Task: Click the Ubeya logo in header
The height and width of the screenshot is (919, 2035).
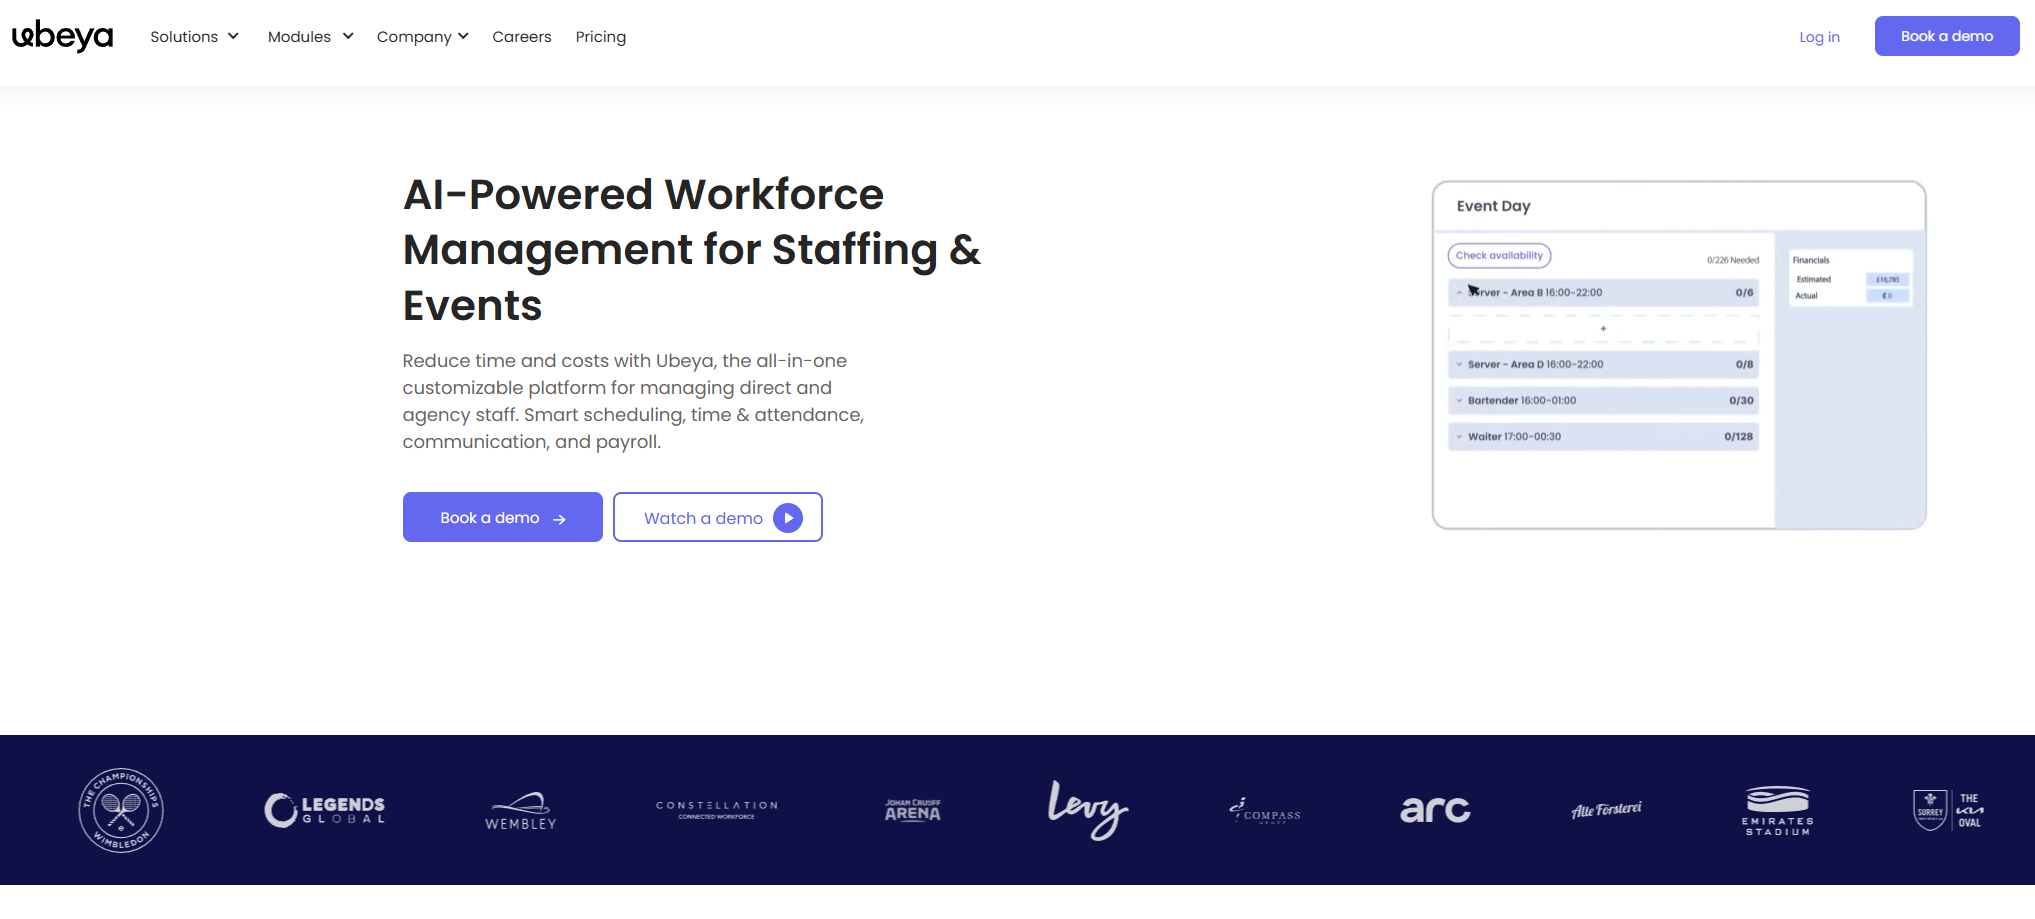Action: click(62, 36)
